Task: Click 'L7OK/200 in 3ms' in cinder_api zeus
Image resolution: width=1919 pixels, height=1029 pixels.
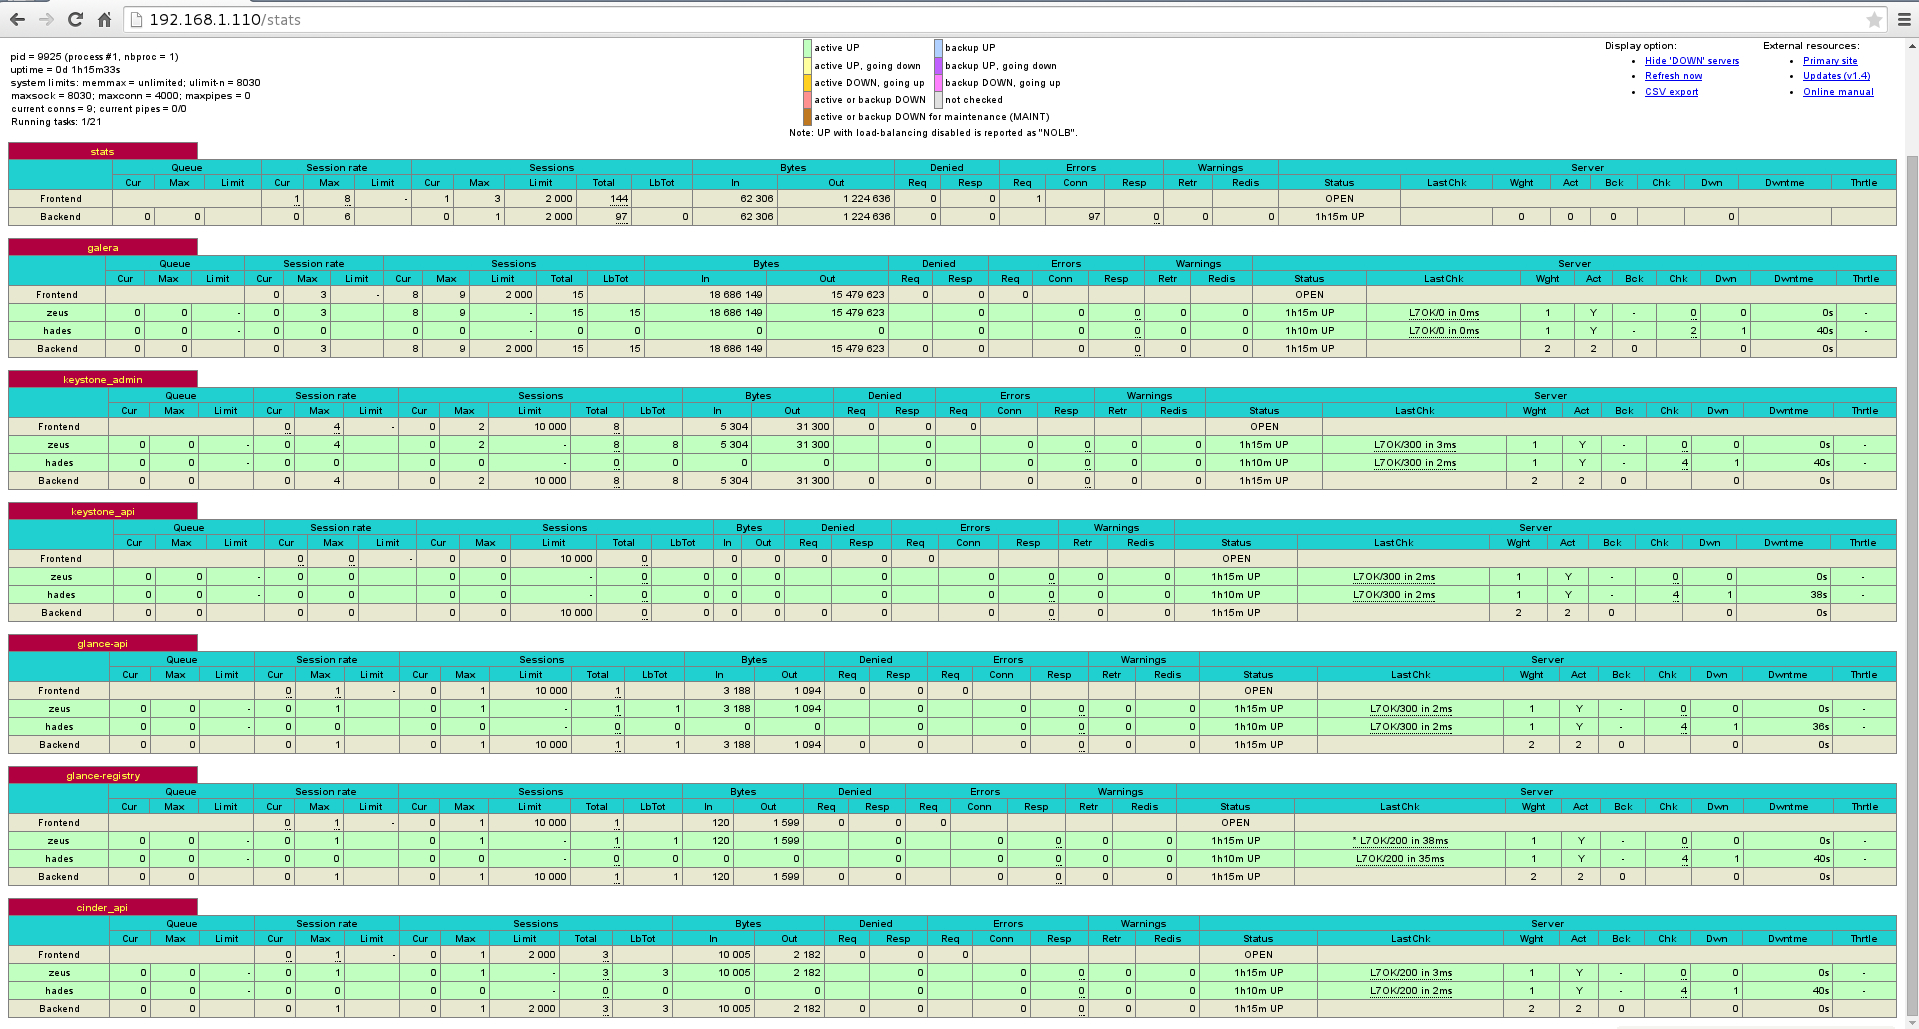Action: (x=1410, y=973)
